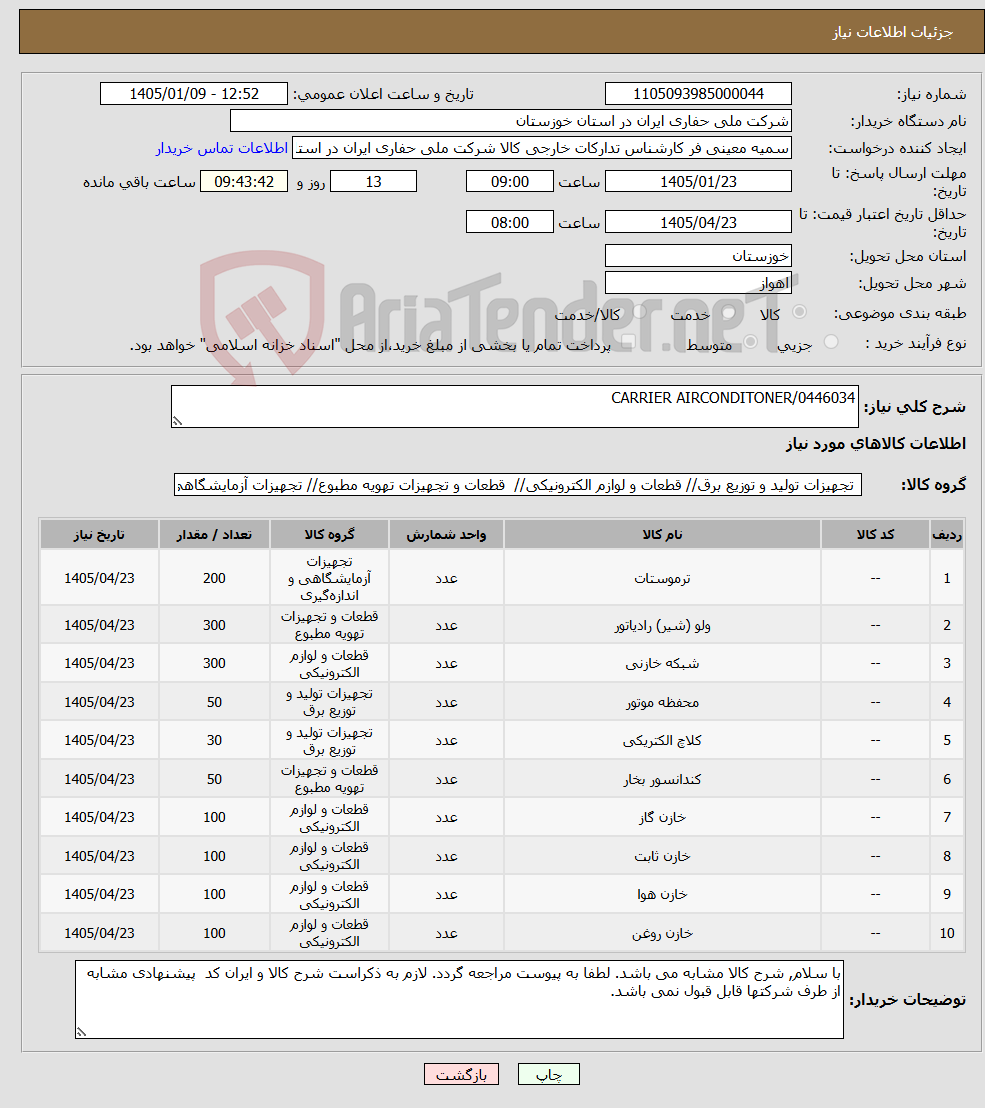Image resolution: width=985 pixels, height=1108 pixels.
Task: Click the resize handle of buyer notes box
Action: pos(82,1032)
